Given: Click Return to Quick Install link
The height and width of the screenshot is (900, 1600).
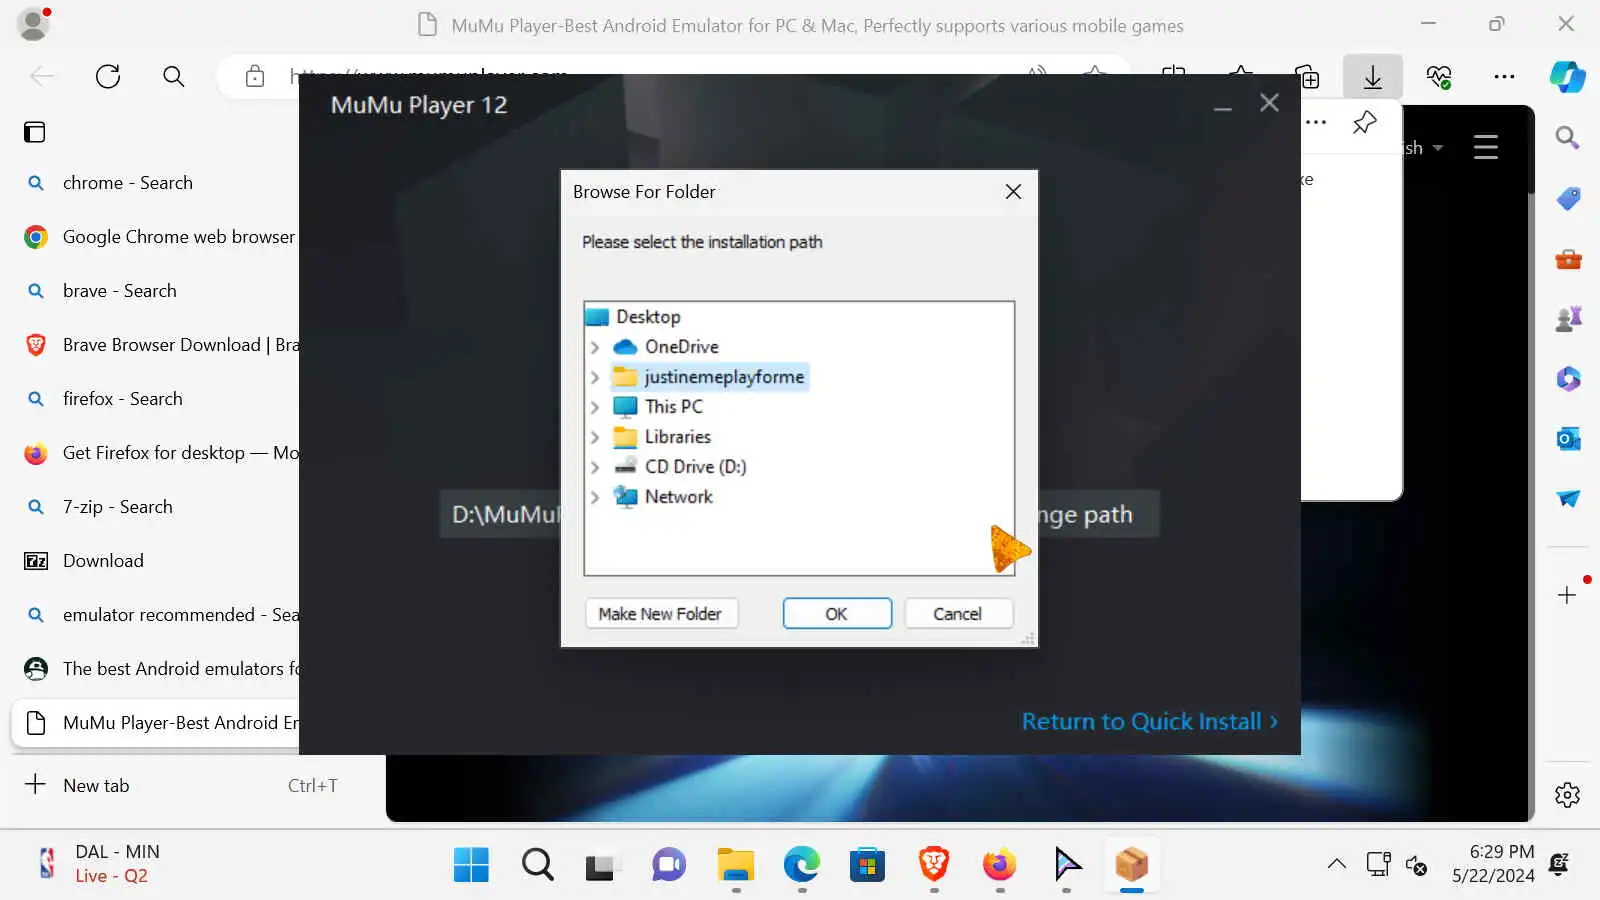Looking at the screenshot, I should (x=1149, y=721).
